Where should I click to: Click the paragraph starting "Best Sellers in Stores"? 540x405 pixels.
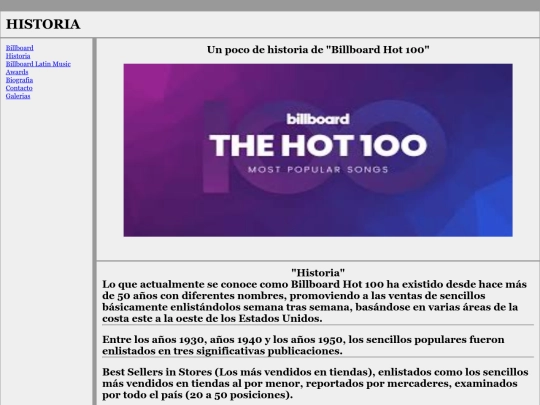point(315,383)
